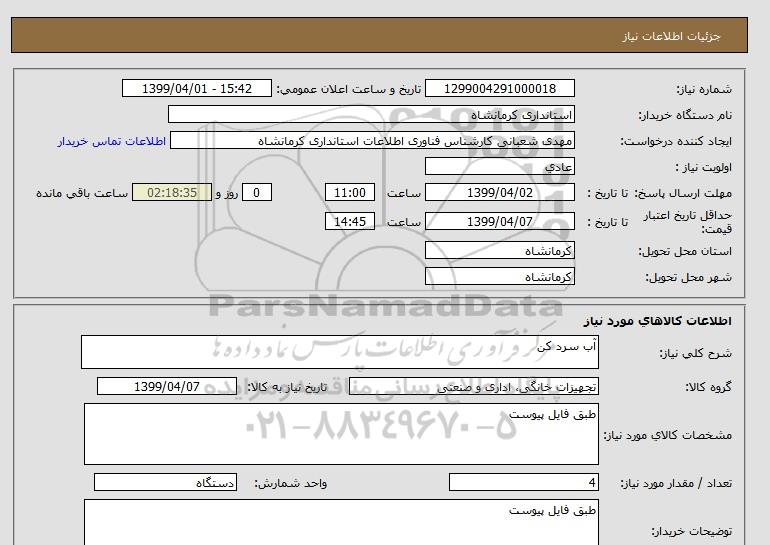Click the label واحد شمارش
770x545 pixels.
pyautogui.click(x=291, y=483)
